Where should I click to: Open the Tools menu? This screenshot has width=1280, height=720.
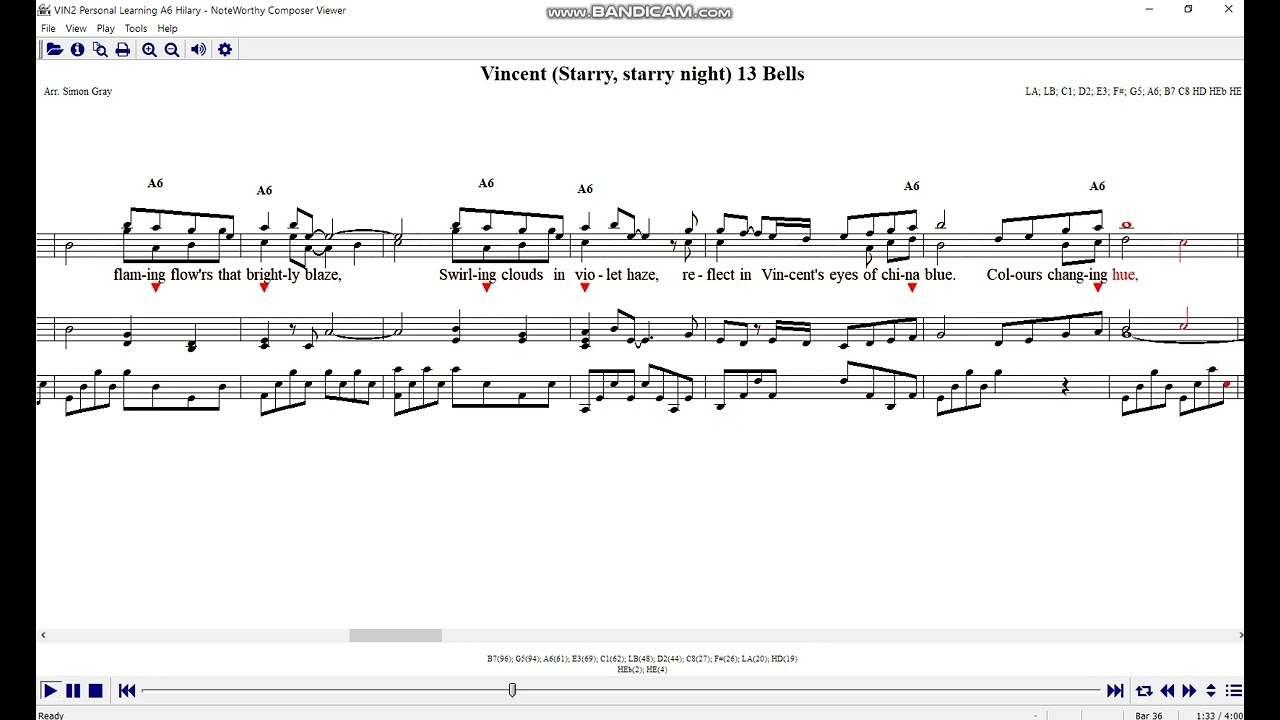point(136,29)
